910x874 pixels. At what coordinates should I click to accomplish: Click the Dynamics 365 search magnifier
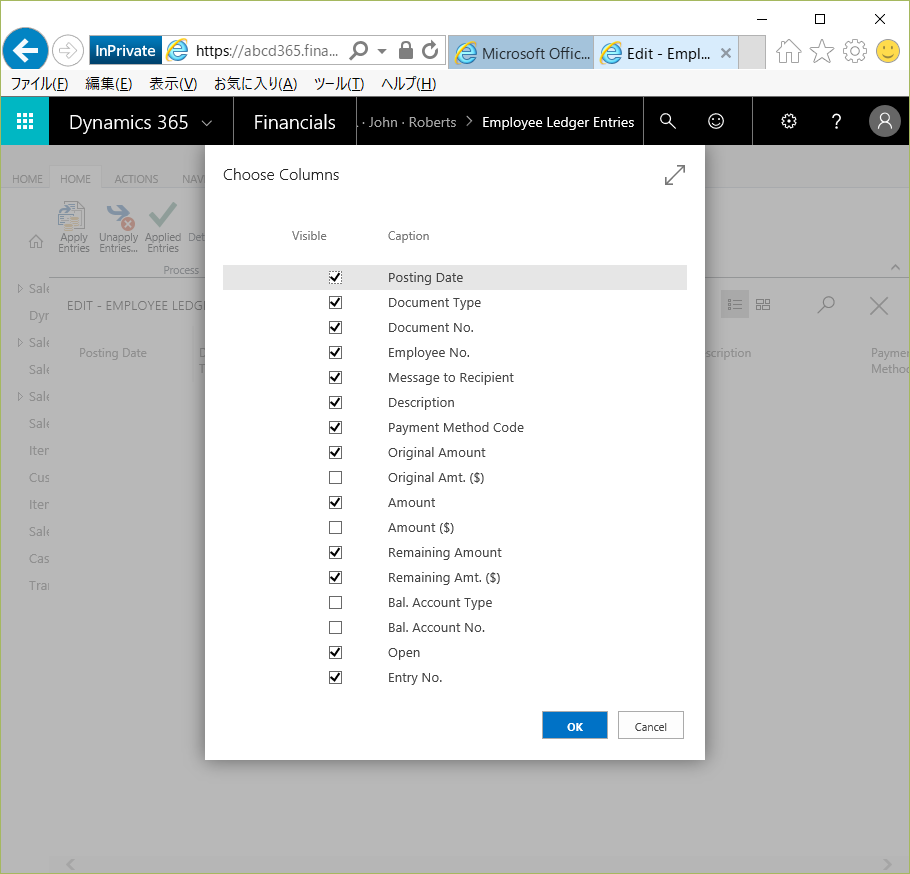(668, 121)
